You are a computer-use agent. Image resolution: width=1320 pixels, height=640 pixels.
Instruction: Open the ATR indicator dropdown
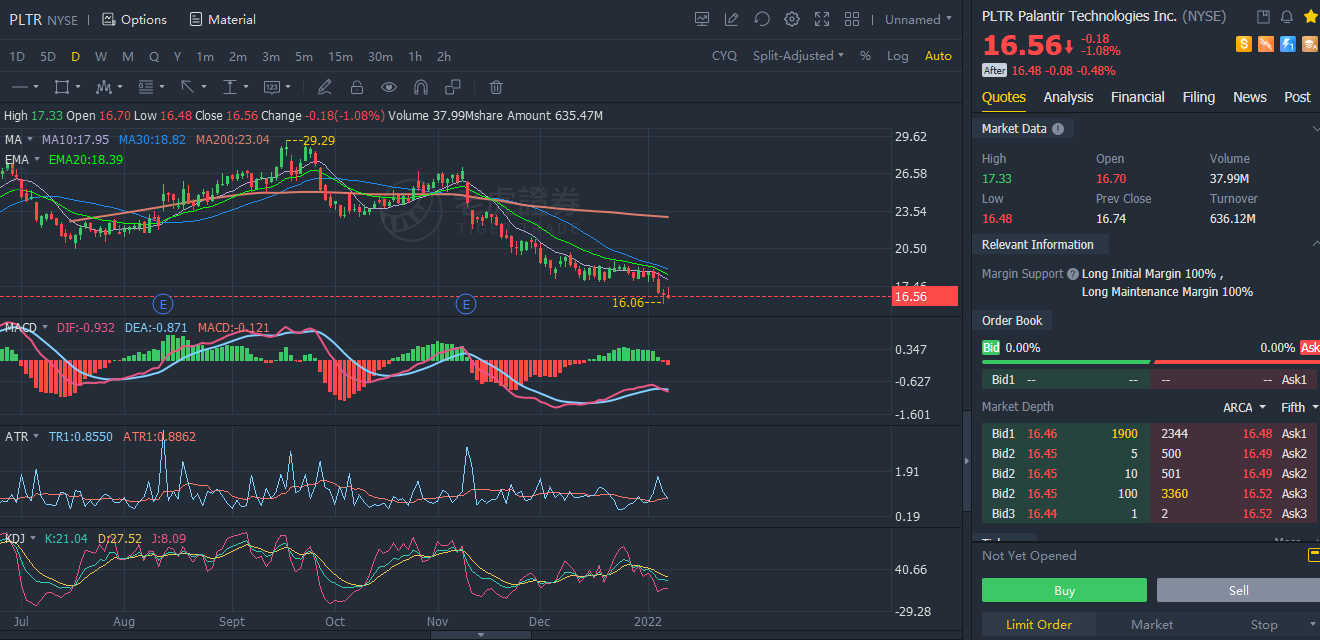20,437
